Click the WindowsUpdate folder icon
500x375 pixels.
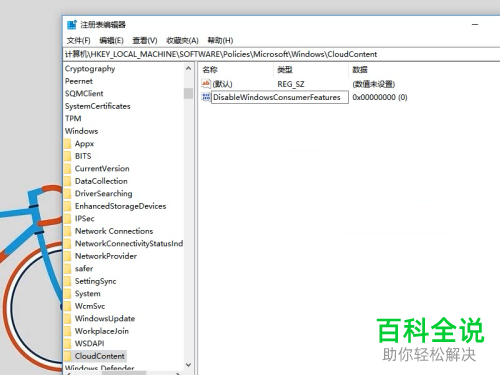[x=68, y=319]
